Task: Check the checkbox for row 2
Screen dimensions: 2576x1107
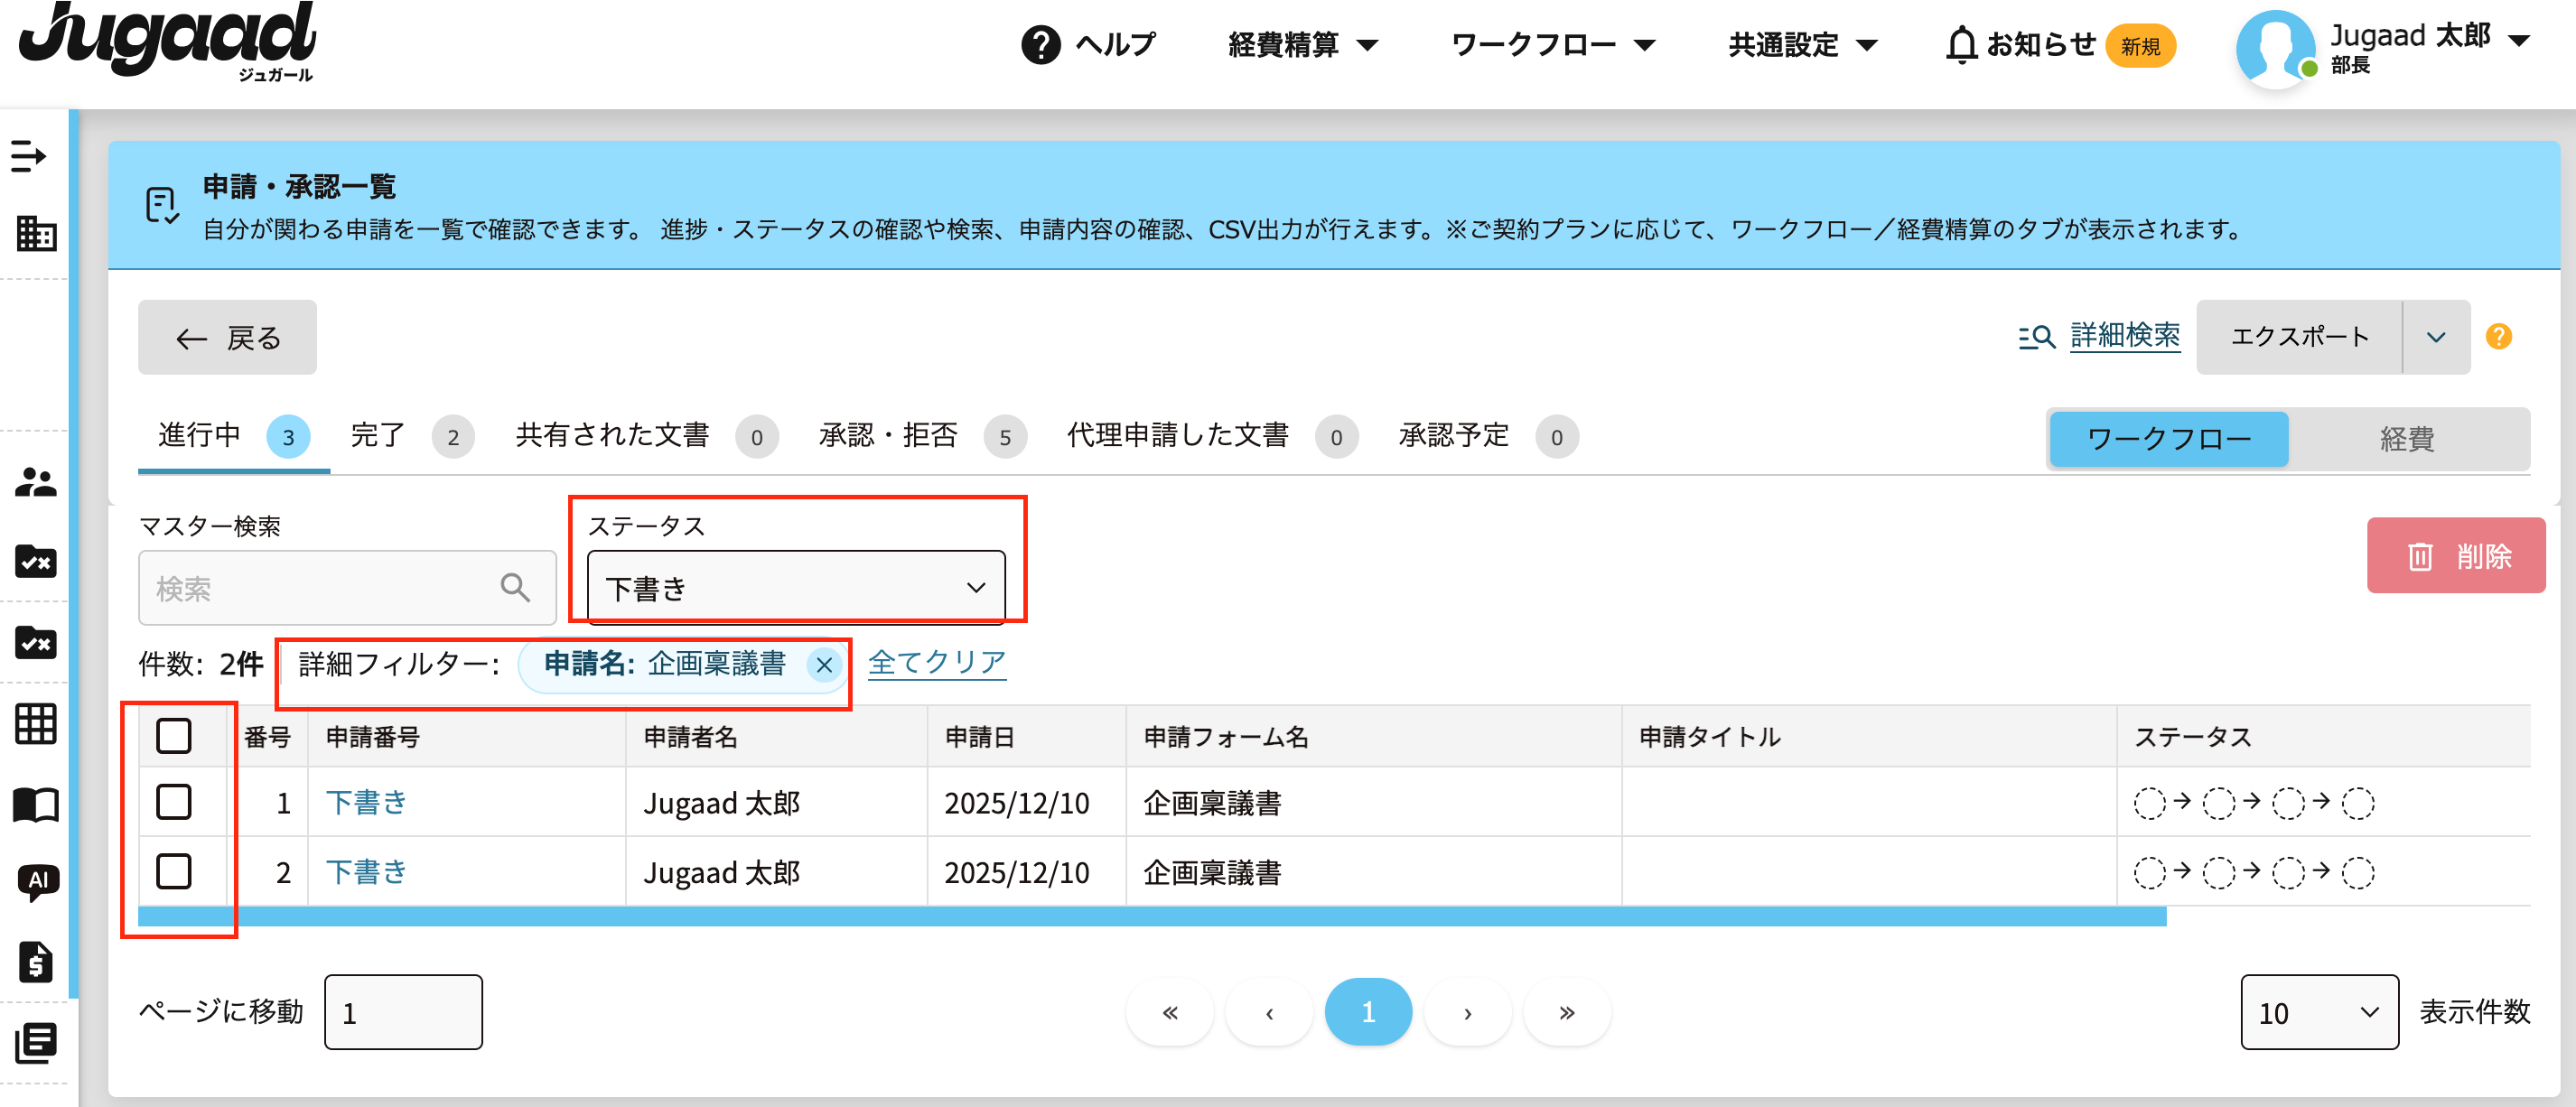Action: pos(174,871)
